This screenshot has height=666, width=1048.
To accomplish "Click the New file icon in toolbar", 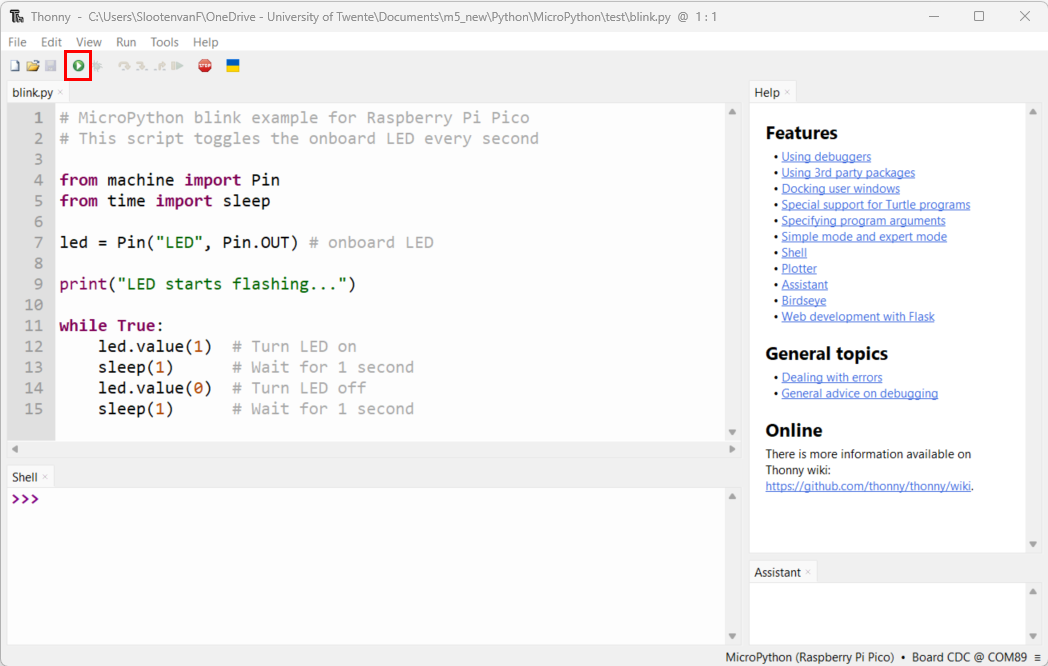I will [x=15, y=66].
